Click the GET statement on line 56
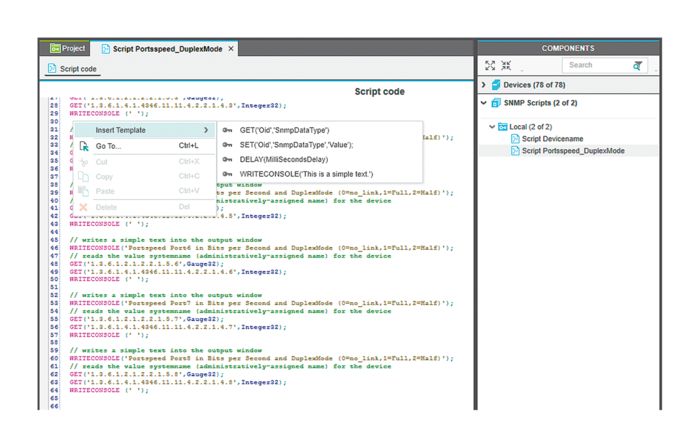Viewport: 700px width, 448px height. tap(178, 327)
